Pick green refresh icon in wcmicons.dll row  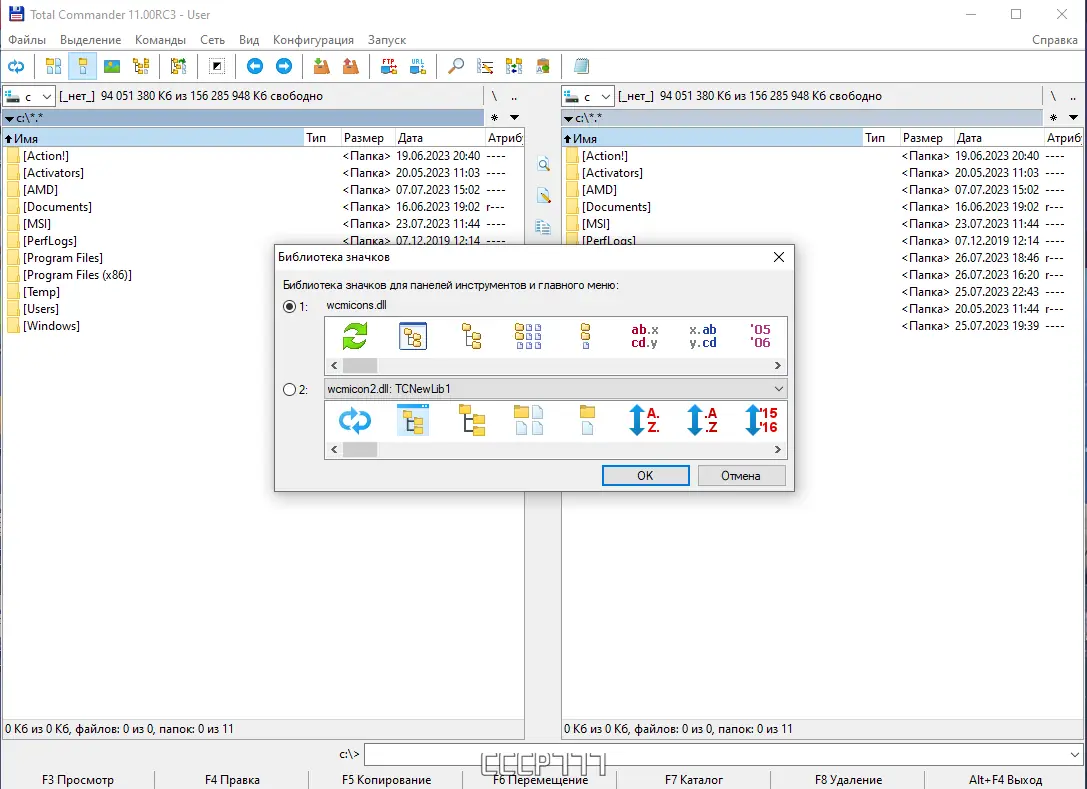[x=355, y=336]
